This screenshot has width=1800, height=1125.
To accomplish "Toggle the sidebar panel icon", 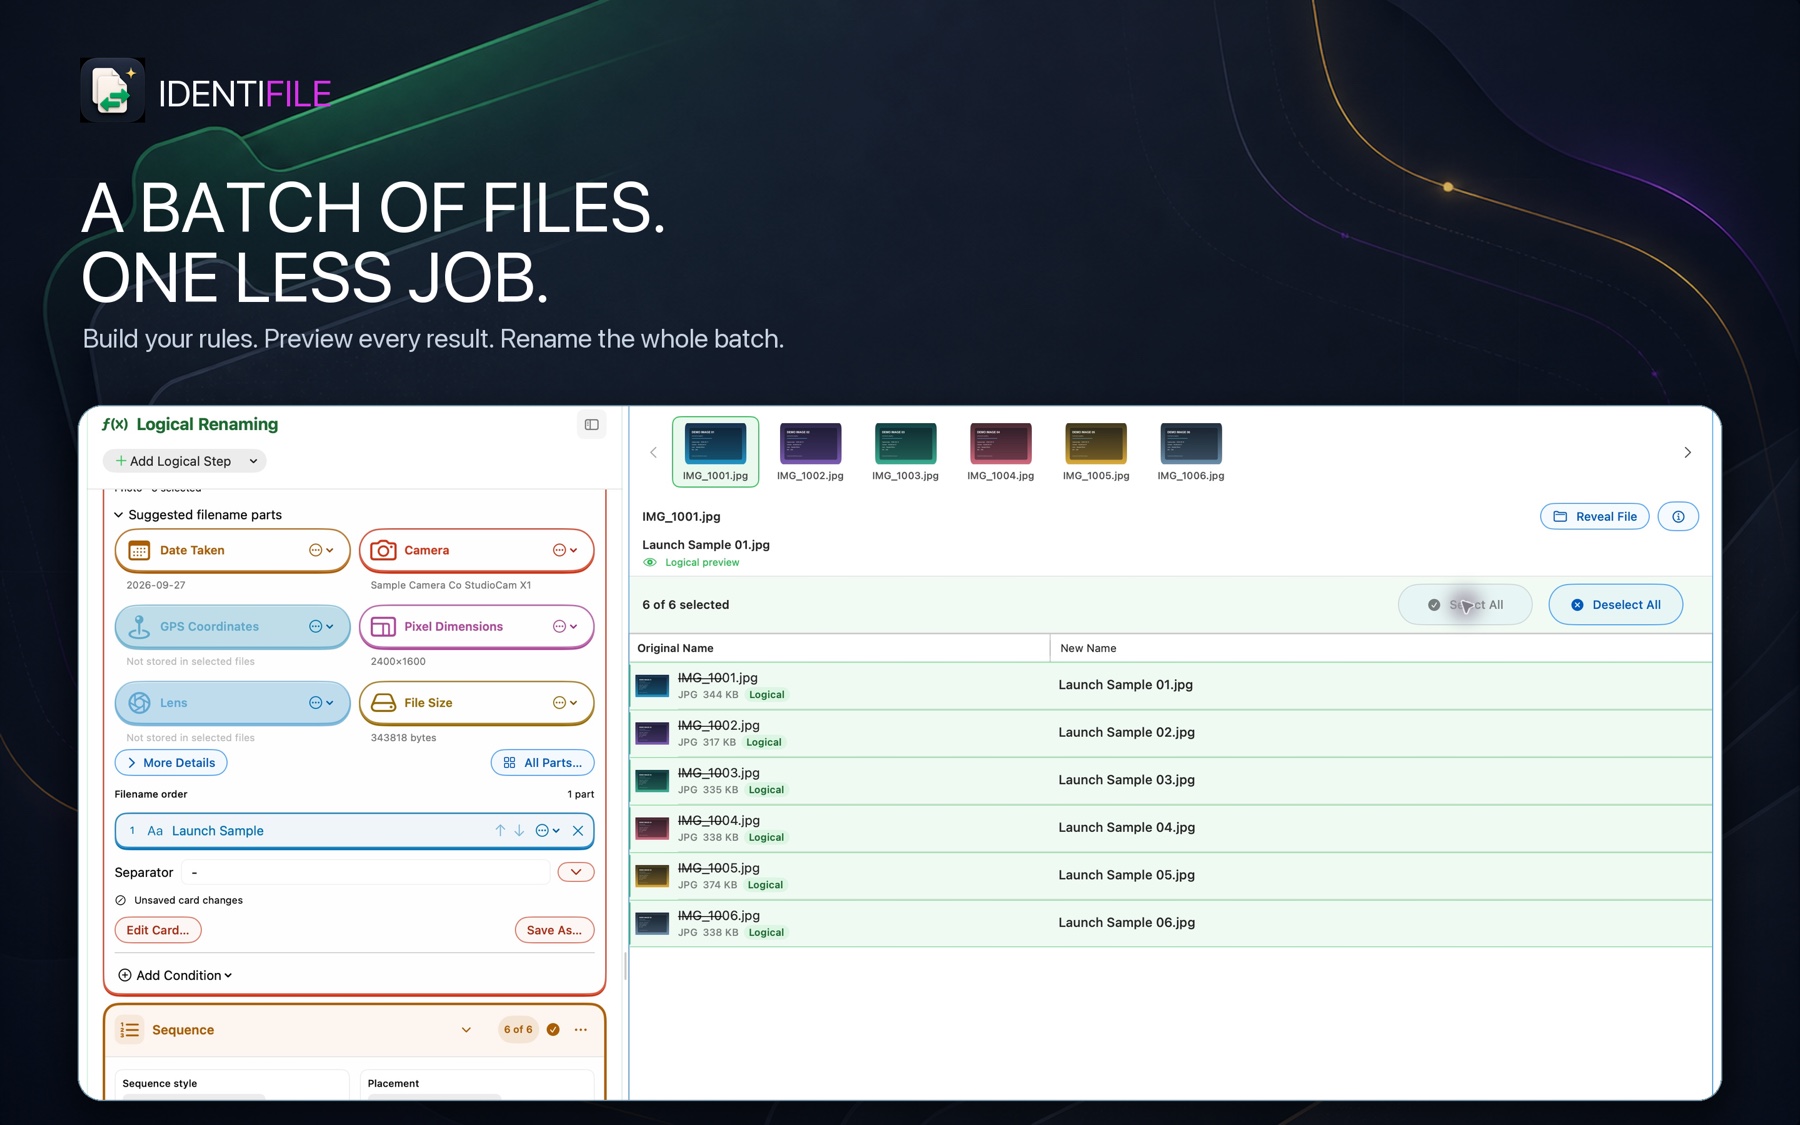I will coord(591,425).
